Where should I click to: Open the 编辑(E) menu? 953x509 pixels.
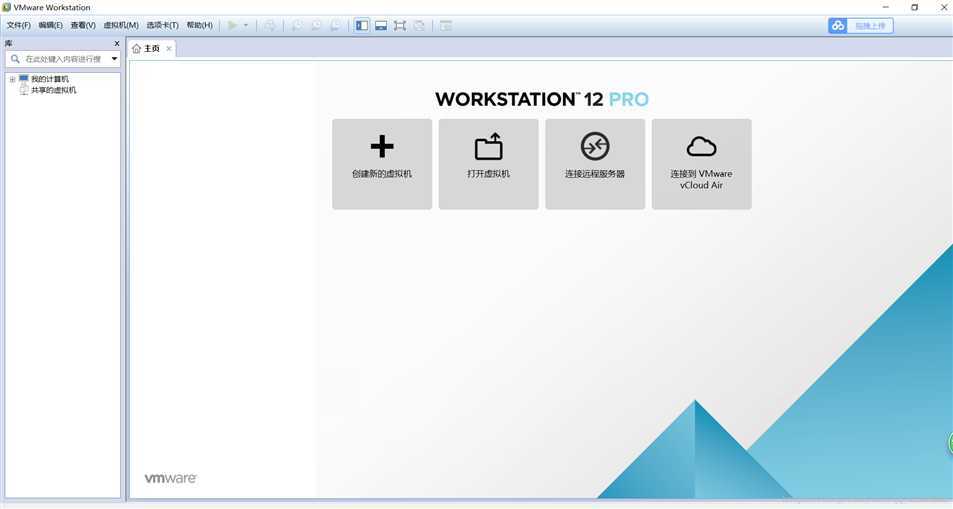tap(50, 26)
